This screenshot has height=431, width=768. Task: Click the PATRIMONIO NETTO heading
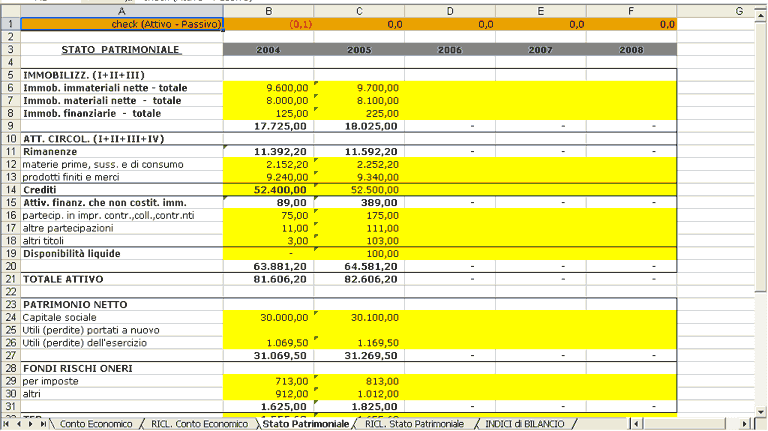coord(75,305)
